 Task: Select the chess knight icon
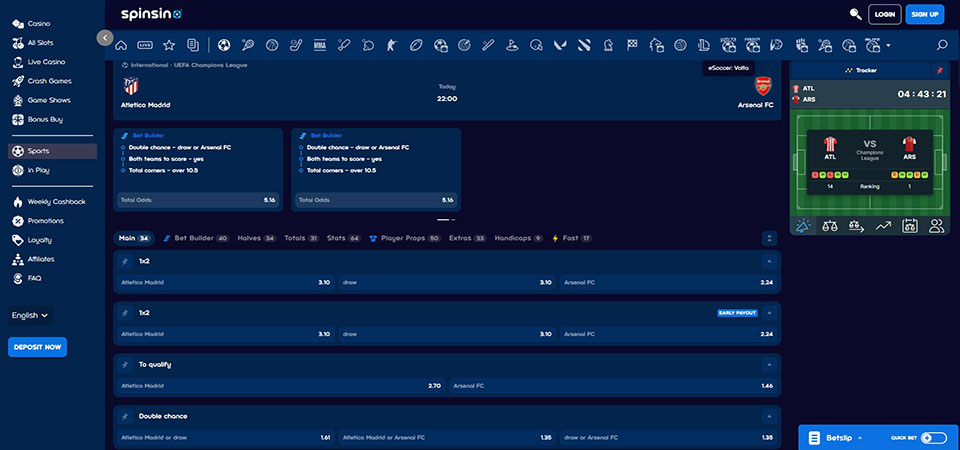coord(608,45)
